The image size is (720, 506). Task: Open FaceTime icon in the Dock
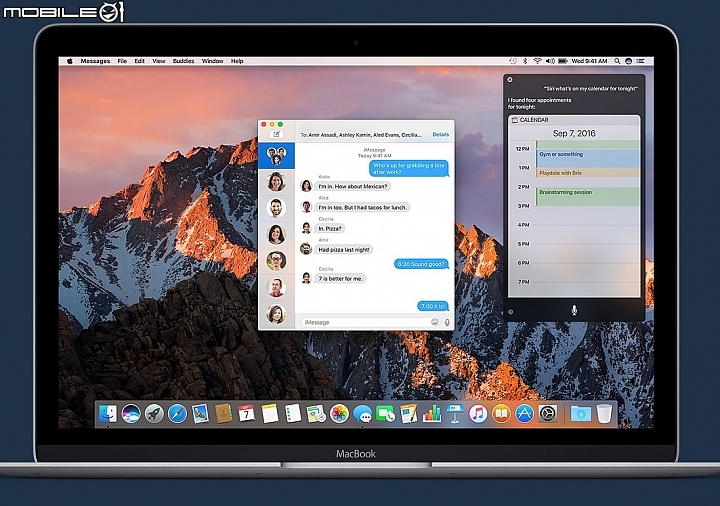[x=385, y=414]
